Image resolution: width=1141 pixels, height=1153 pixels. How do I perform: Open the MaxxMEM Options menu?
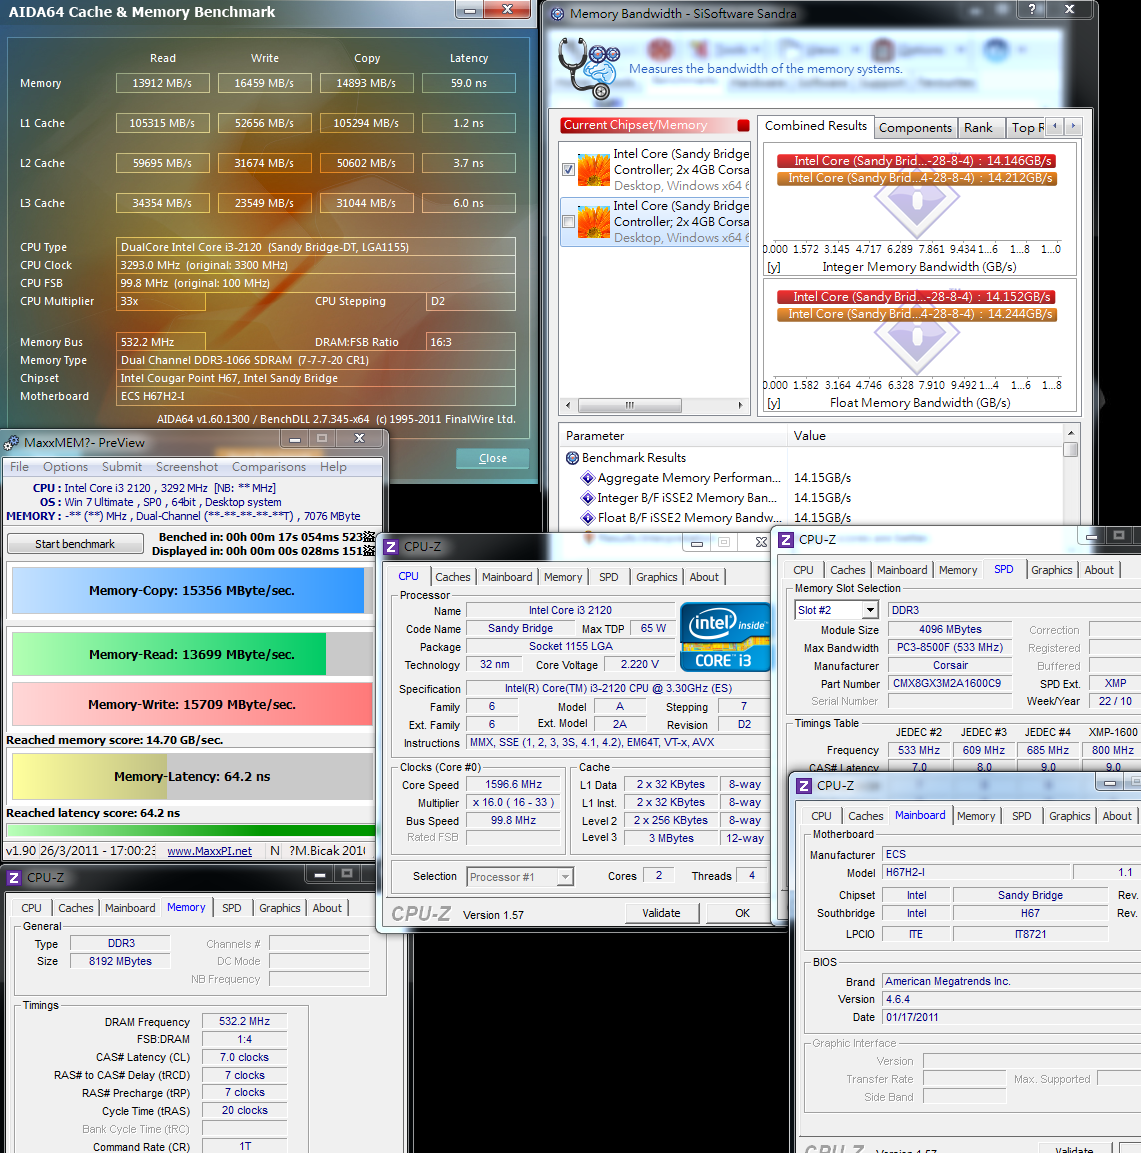tap(65, 467)
